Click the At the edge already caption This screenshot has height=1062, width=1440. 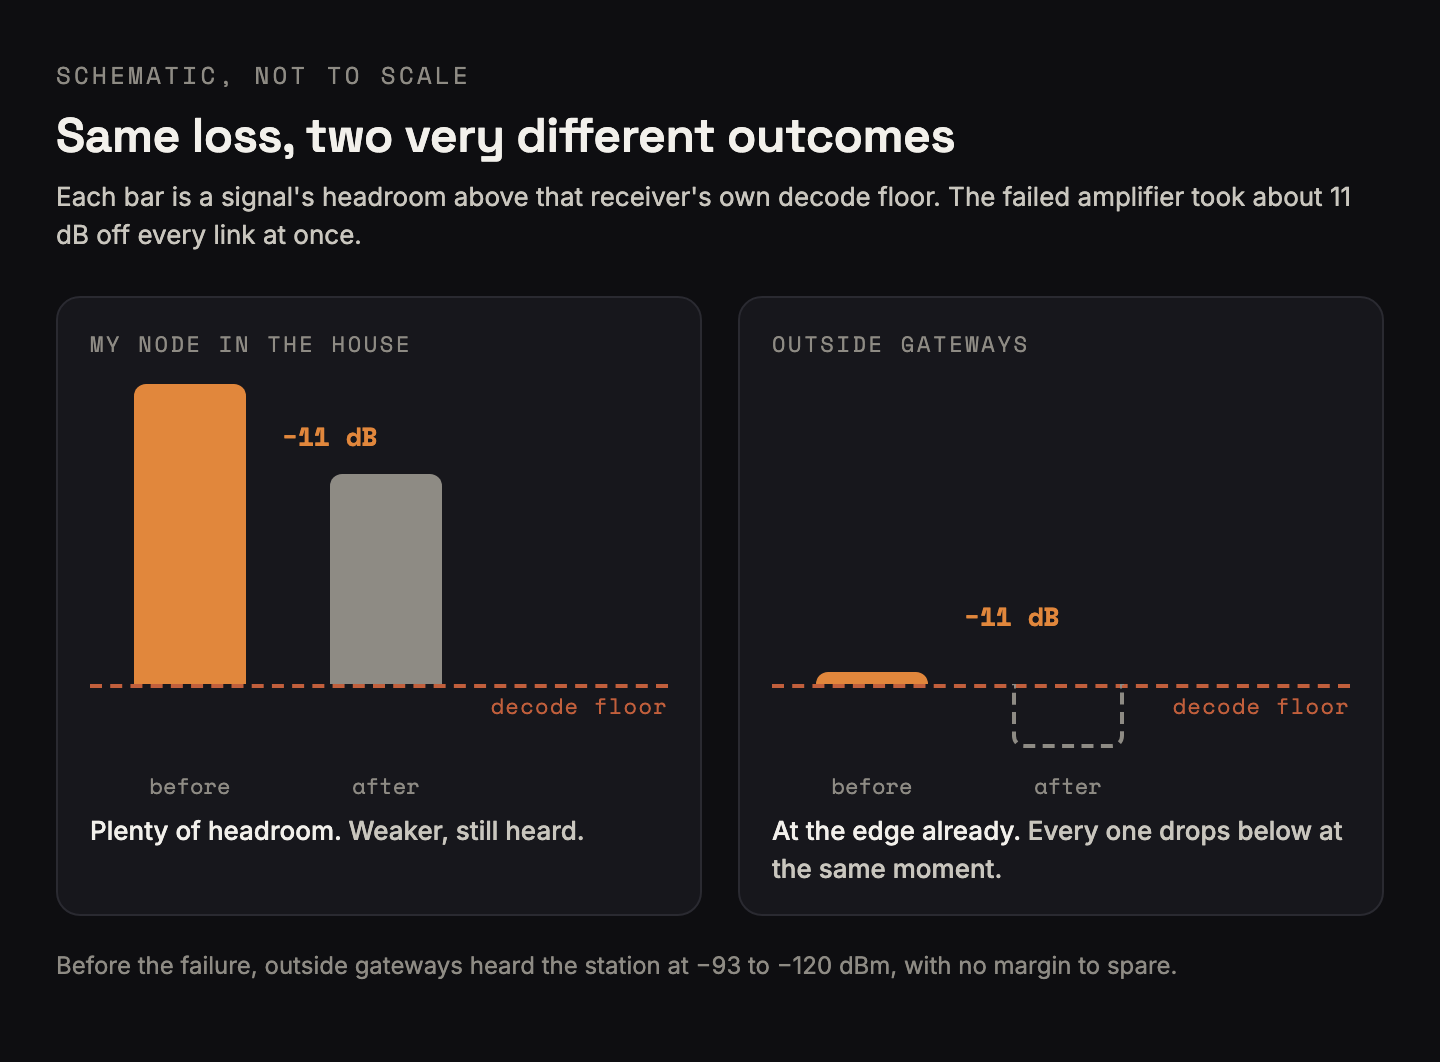pyautogui.click(x=1057, y=850)
